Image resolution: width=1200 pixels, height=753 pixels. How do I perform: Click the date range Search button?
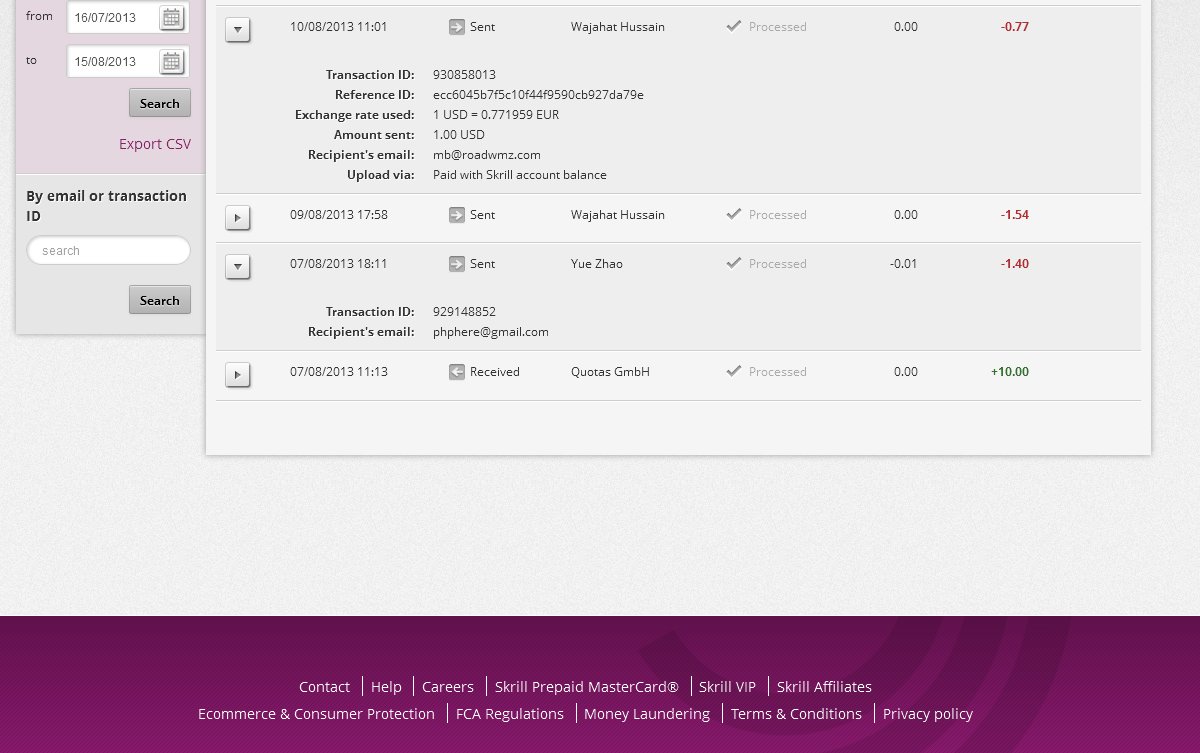pyautogui.click(x=159, y=103)
